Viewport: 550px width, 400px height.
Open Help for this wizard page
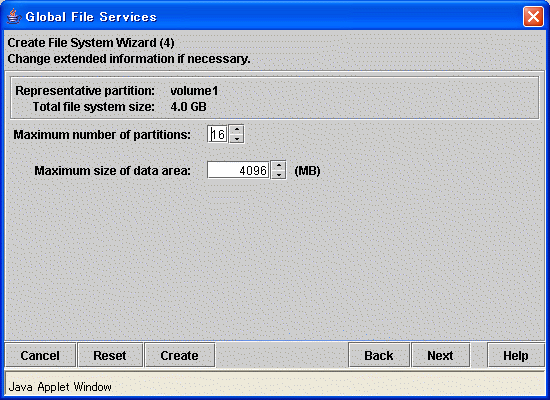[516, 355]
